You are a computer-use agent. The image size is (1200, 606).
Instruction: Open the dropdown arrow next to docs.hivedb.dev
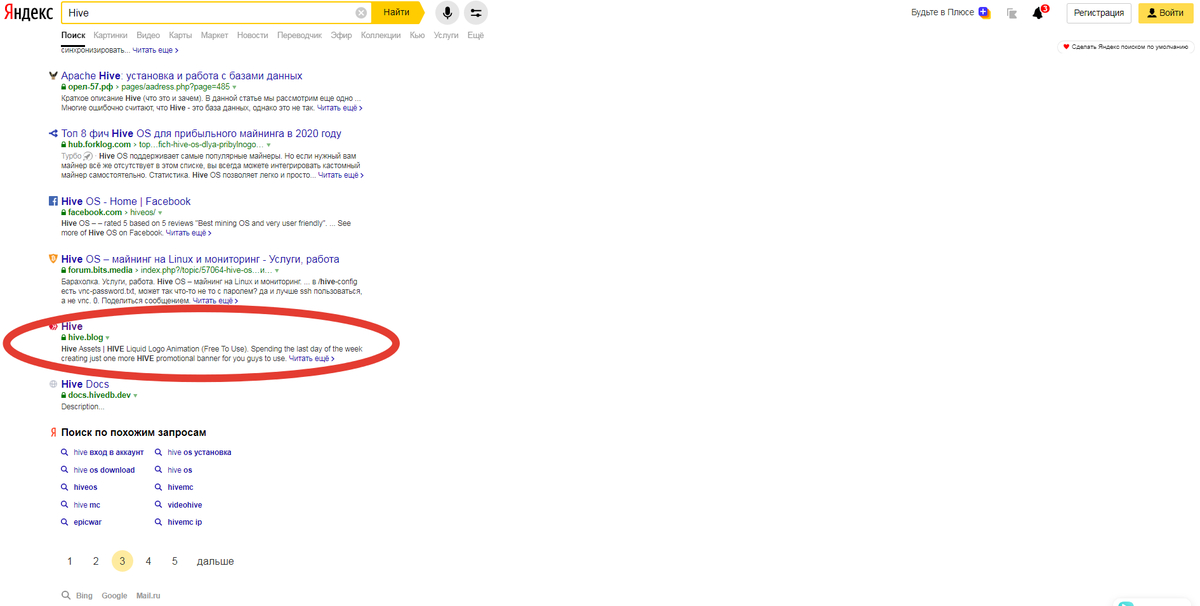click(135, 396)
